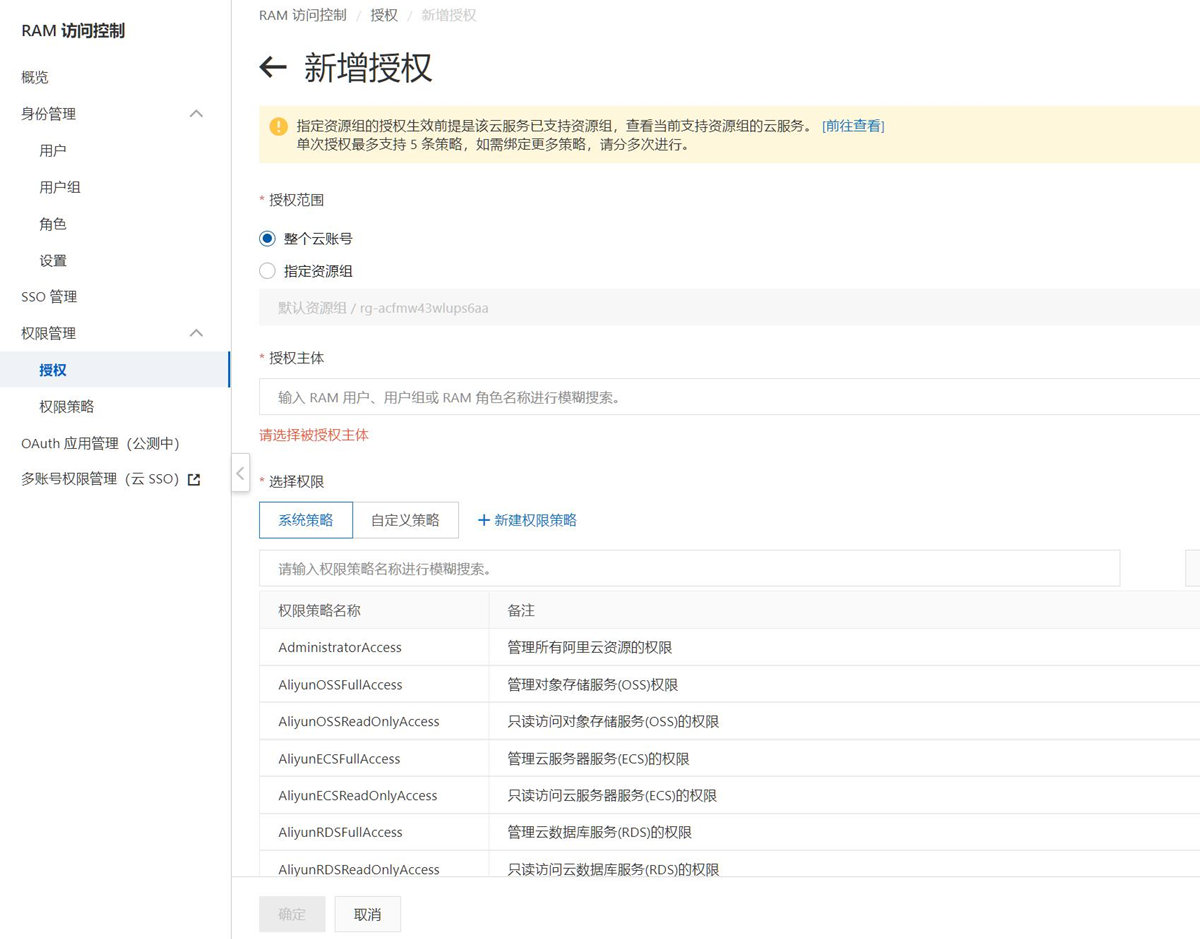The height and width of the screenshot is (939, 1200).
Task: Click the plus icon for 新建权限策略
Action: point(484,520)
